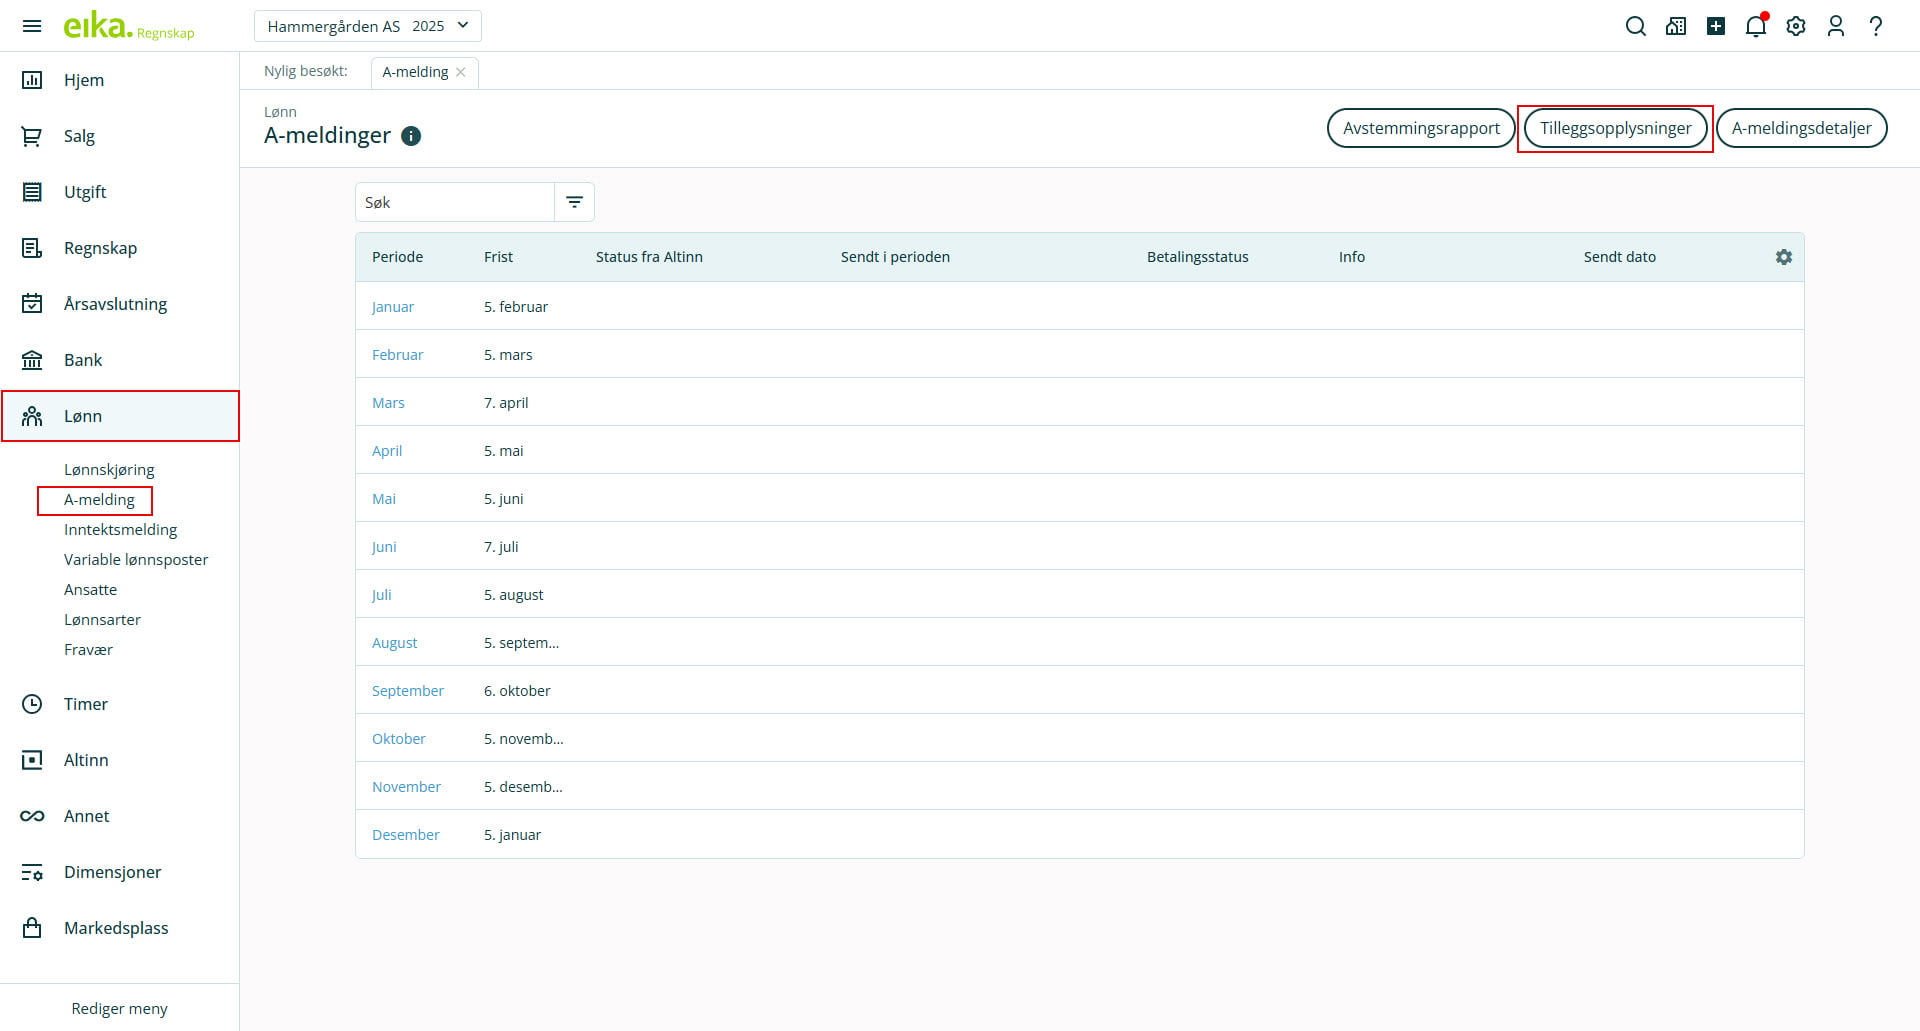Expand the Hammergården AS 2025 company dropdown
Viewport: 1920px width, 1031px height.
367,26
